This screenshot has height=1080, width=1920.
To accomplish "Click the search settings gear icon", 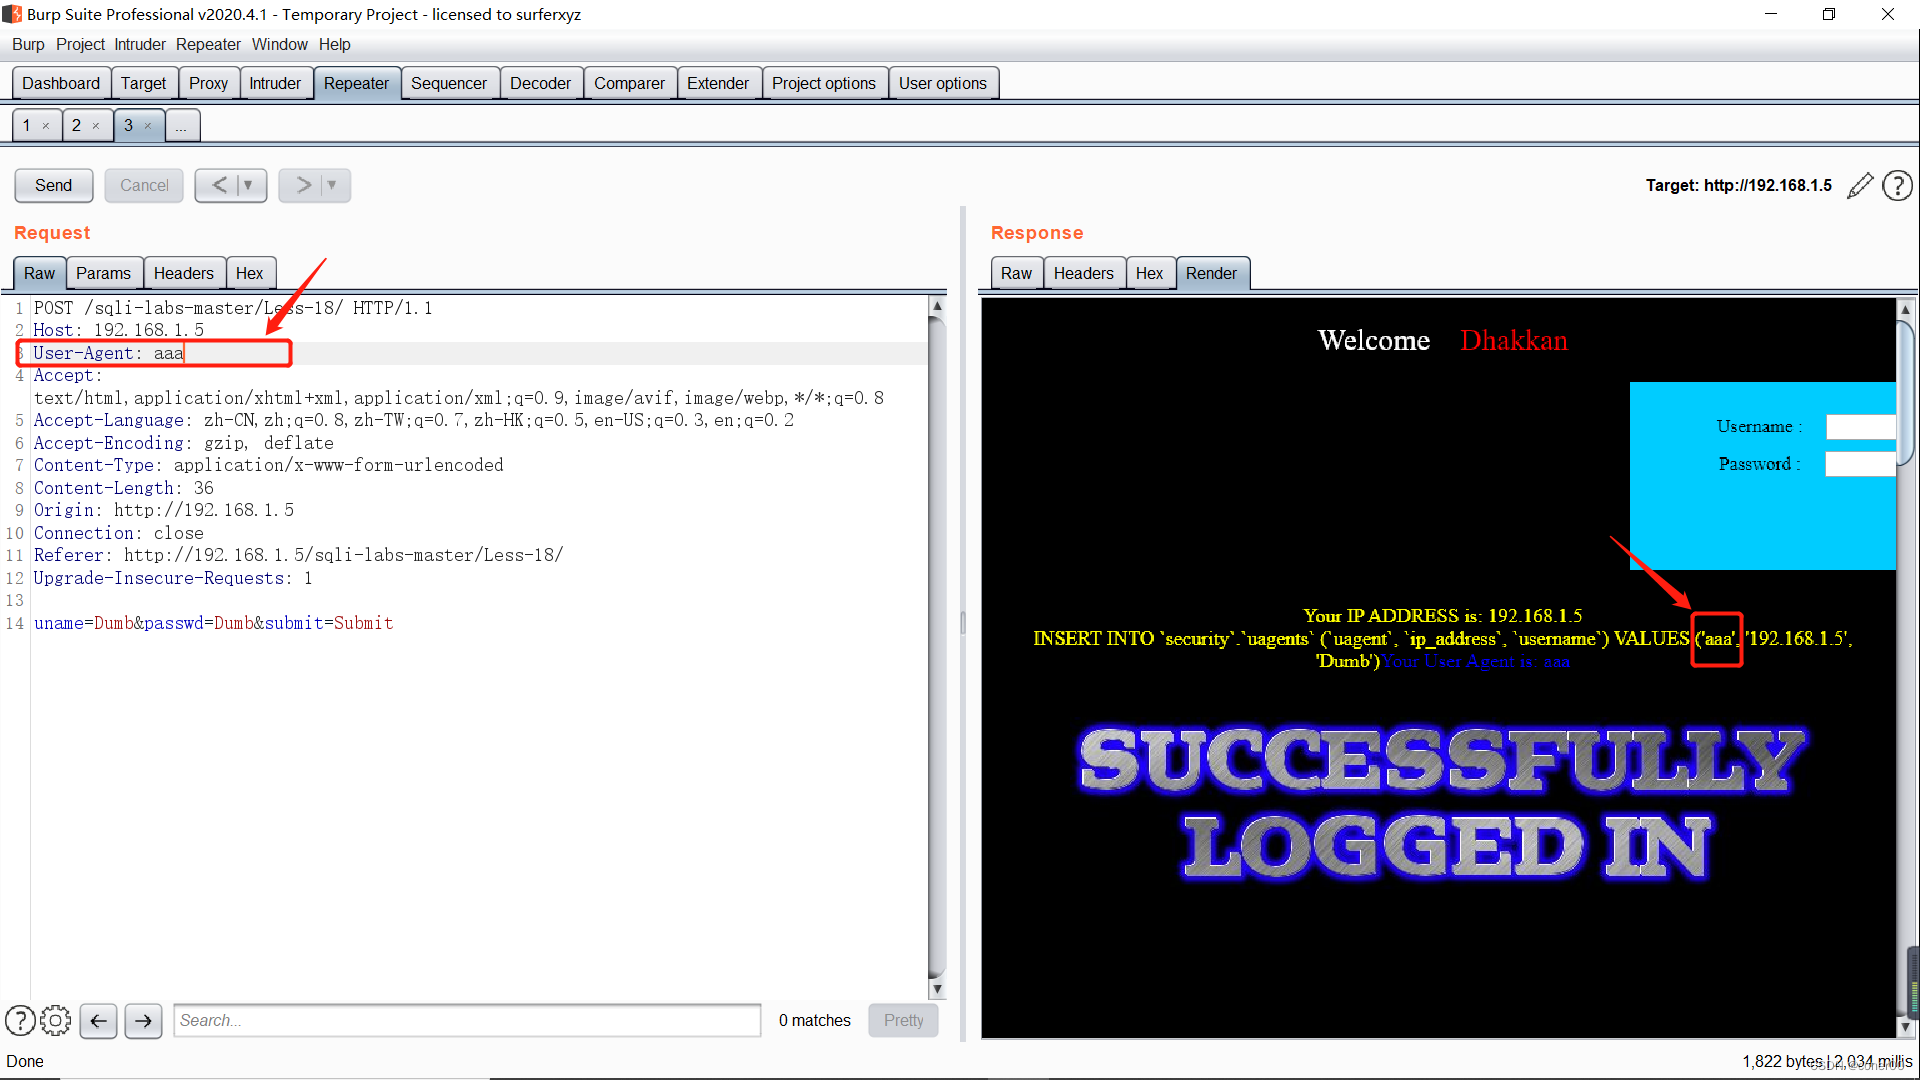I will tap(56, 1020).
